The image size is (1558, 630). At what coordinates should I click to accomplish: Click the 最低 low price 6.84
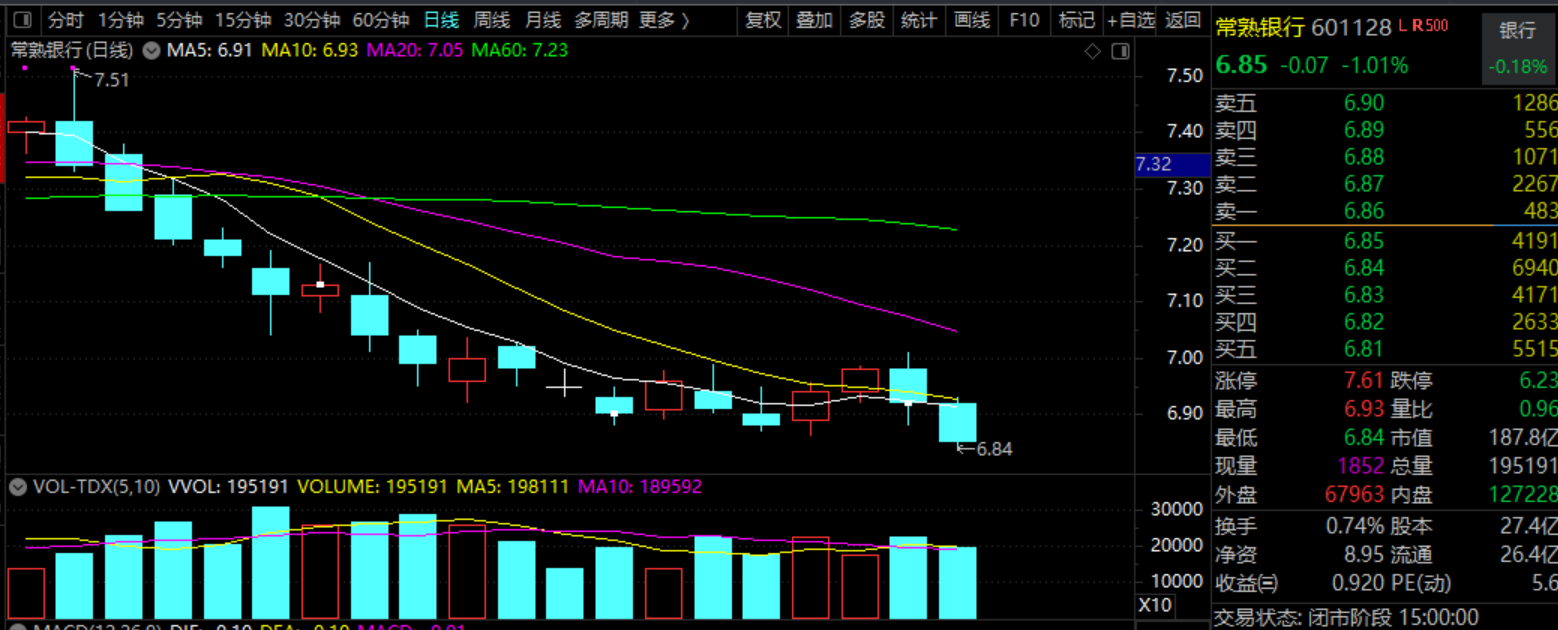click(1364, 437)
